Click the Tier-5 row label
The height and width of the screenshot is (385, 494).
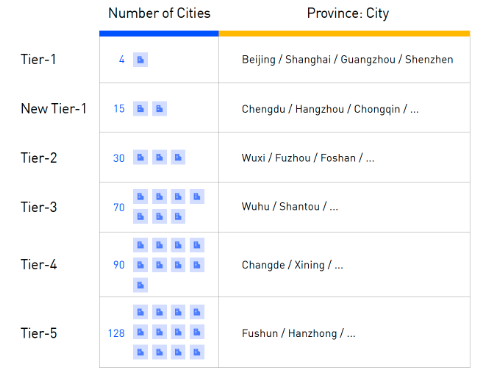click(39, 333)
